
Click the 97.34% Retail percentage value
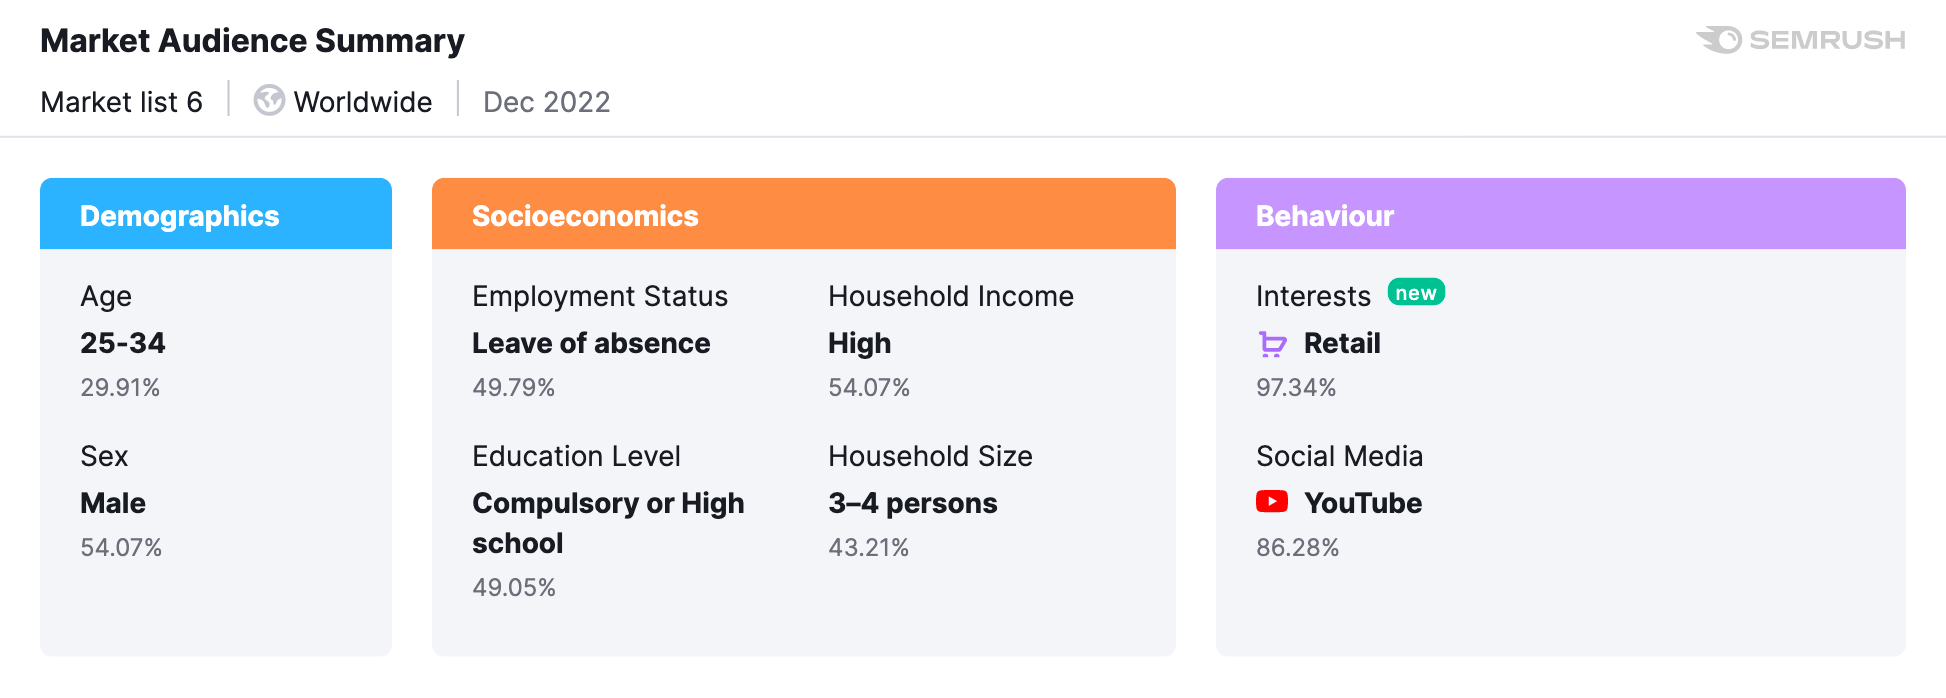click(x=1296, y=388)
